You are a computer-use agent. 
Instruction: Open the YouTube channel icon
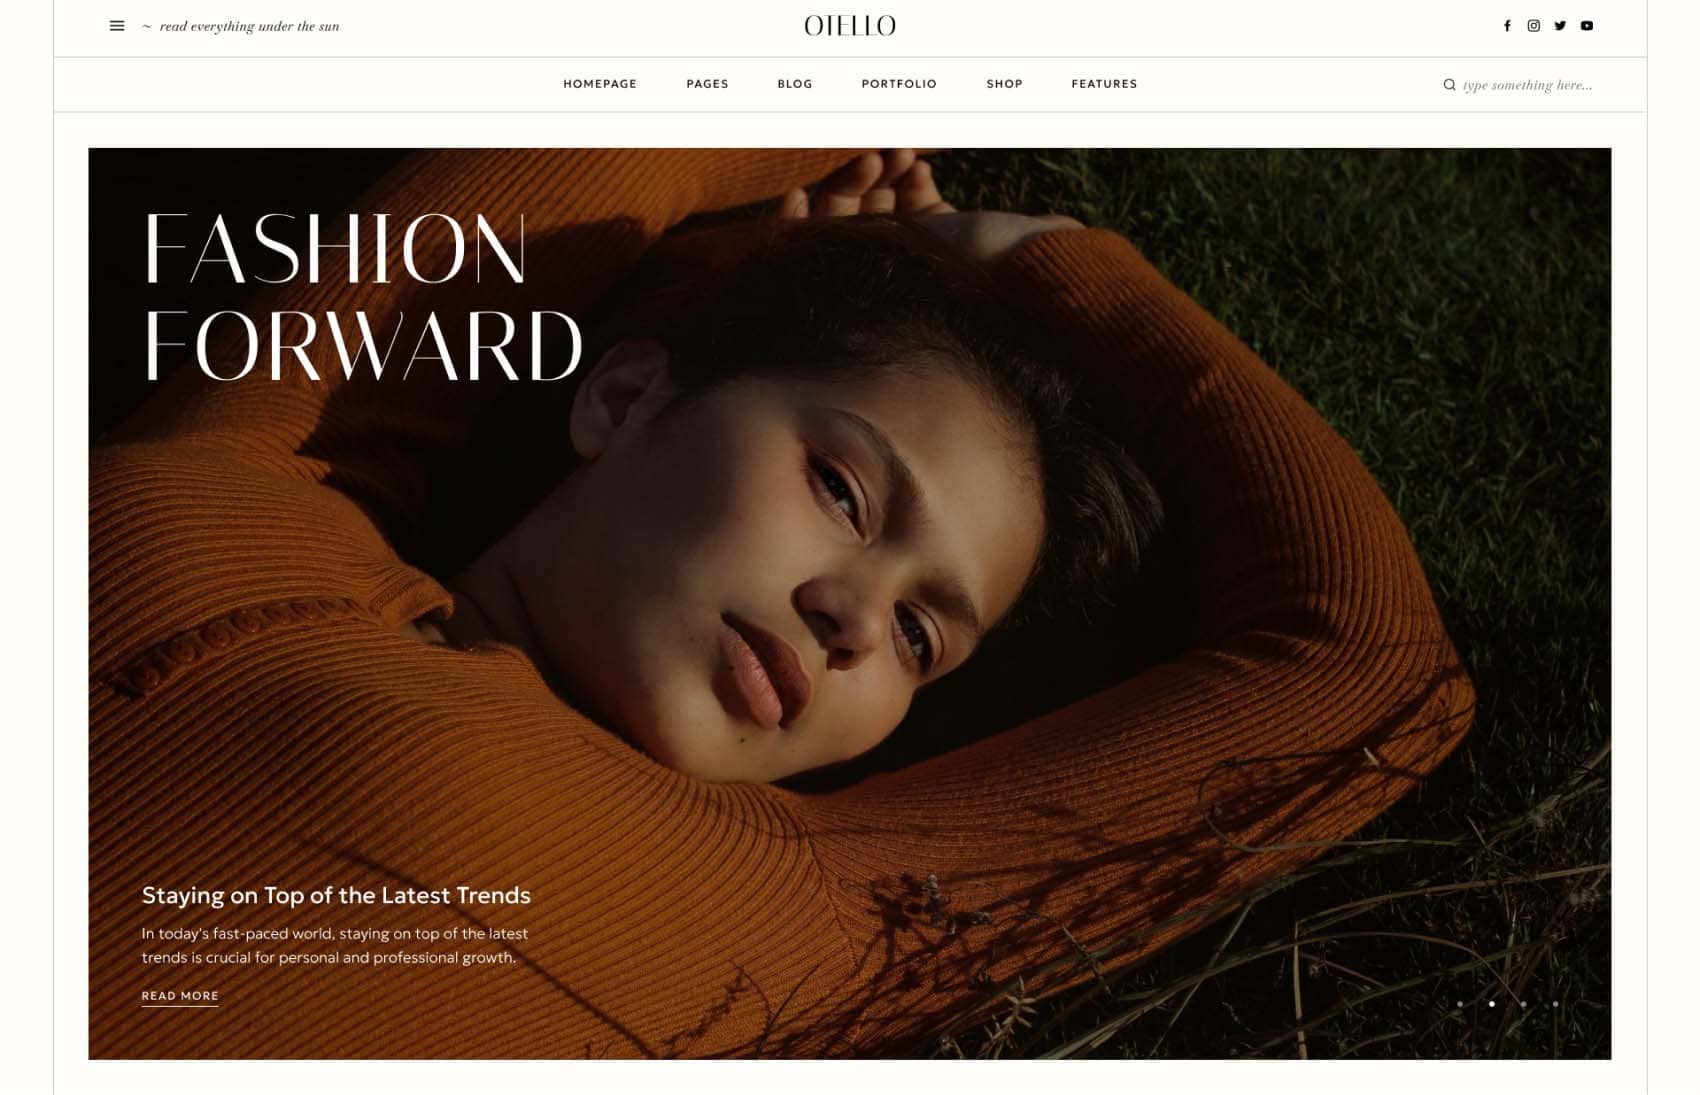1587,26
